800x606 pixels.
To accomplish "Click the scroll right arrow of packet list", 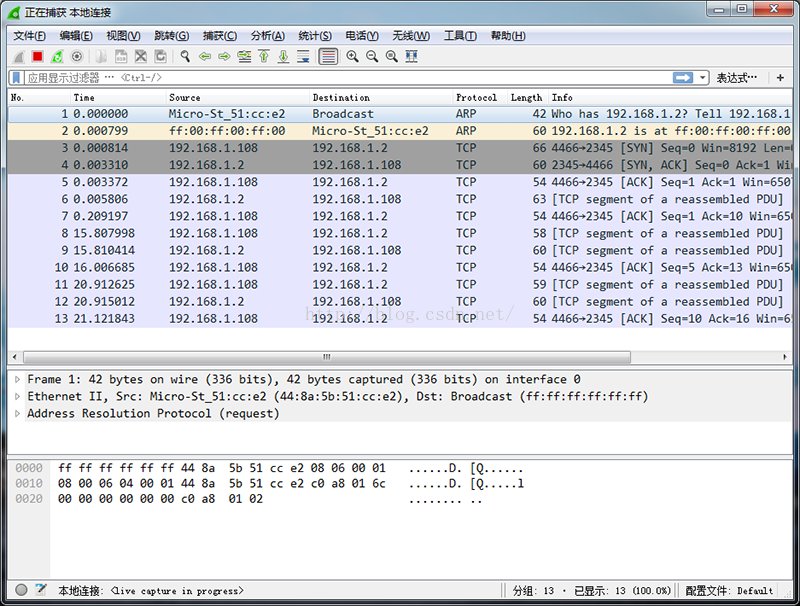I will click(785, 357).
